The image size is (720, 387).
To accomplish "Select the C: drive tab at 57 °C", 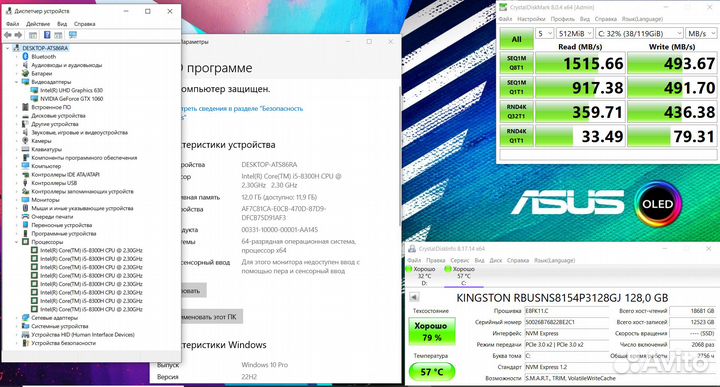I will tap(463, 276).
